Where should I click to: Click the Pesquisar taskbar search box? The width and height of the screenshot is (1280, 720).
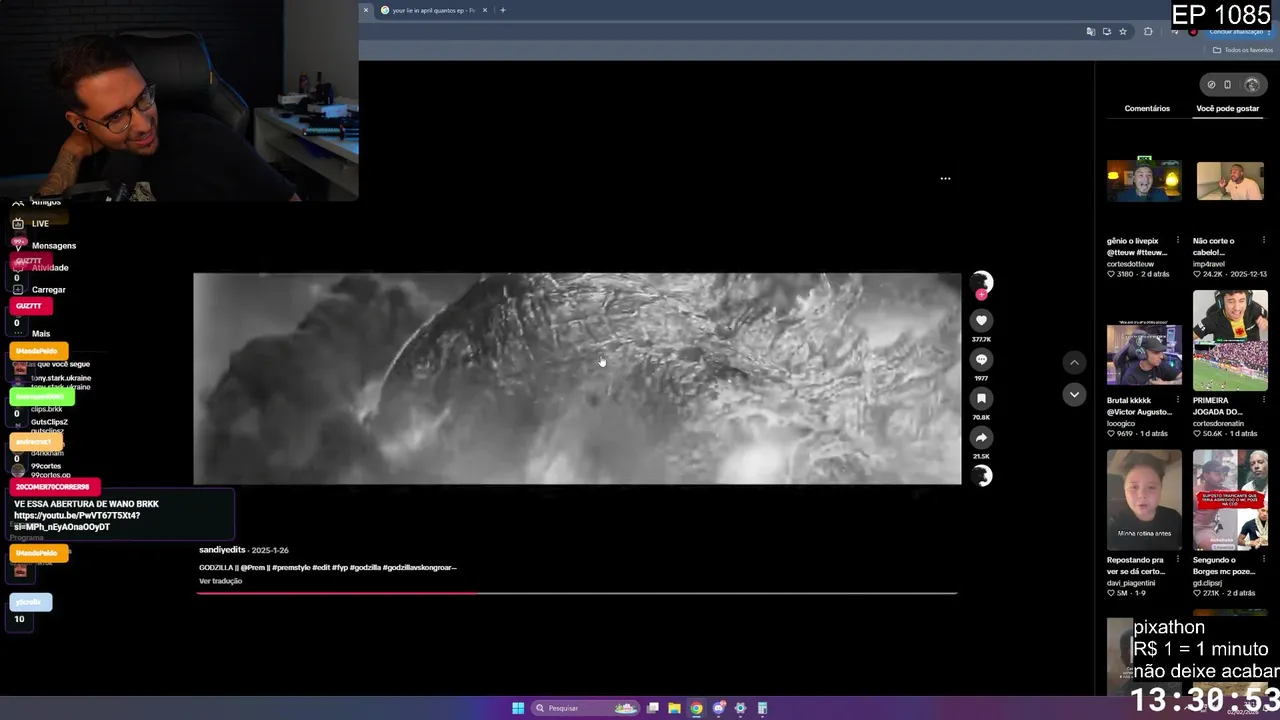coord(585,708)
